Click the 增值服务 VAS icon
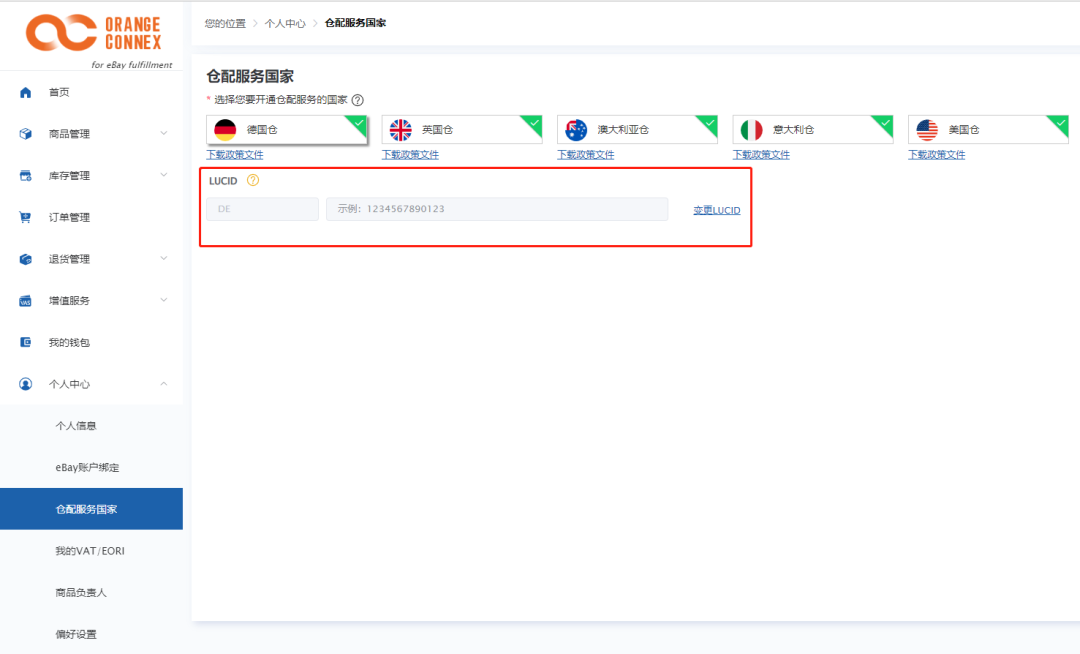 click(26, 301)
